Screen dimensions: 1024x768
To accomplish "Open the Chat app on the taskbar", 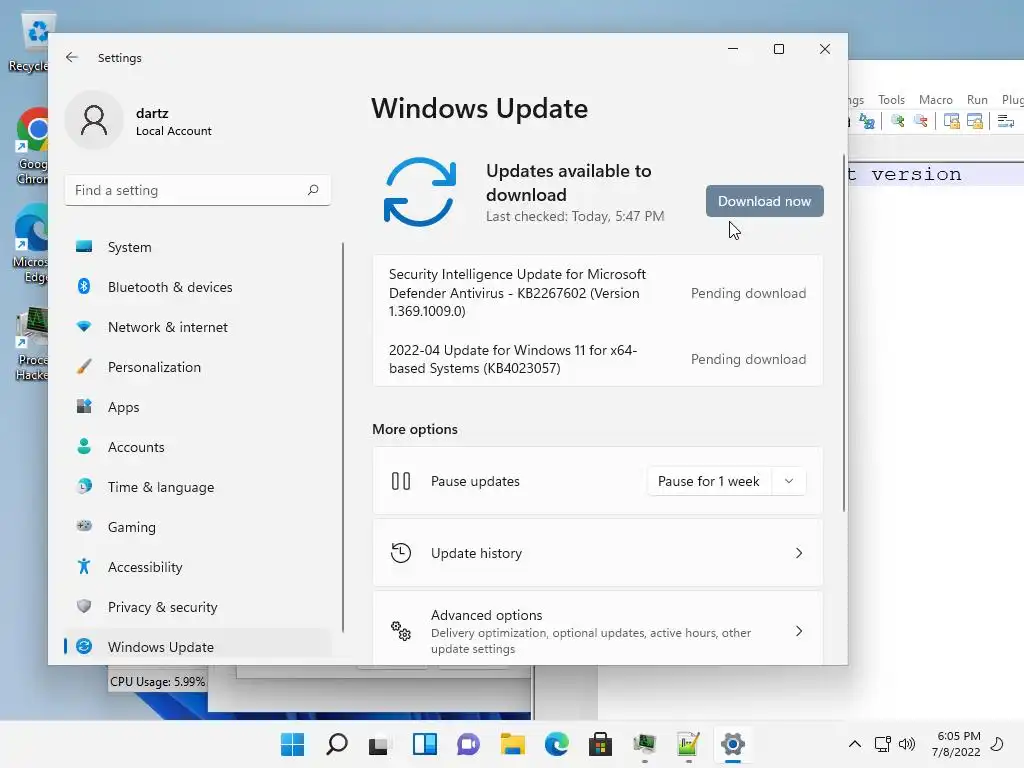I will [468, 744].
